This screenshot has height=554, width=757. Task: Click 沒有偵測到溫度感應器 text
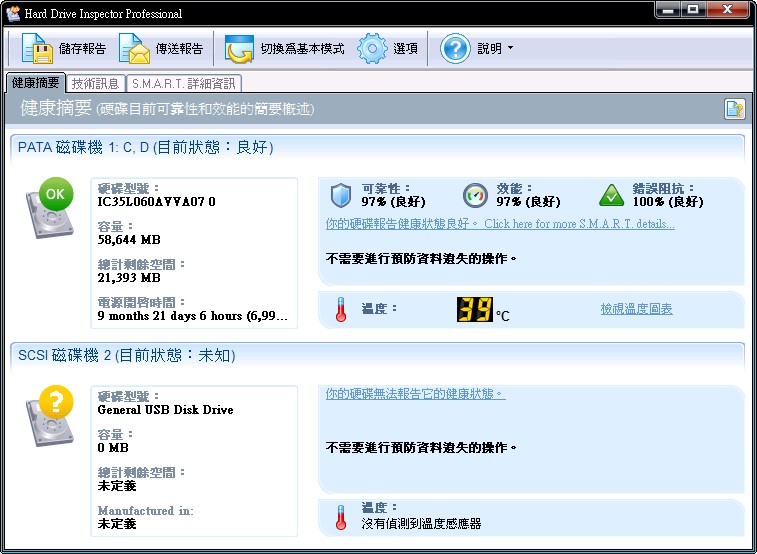421,524
